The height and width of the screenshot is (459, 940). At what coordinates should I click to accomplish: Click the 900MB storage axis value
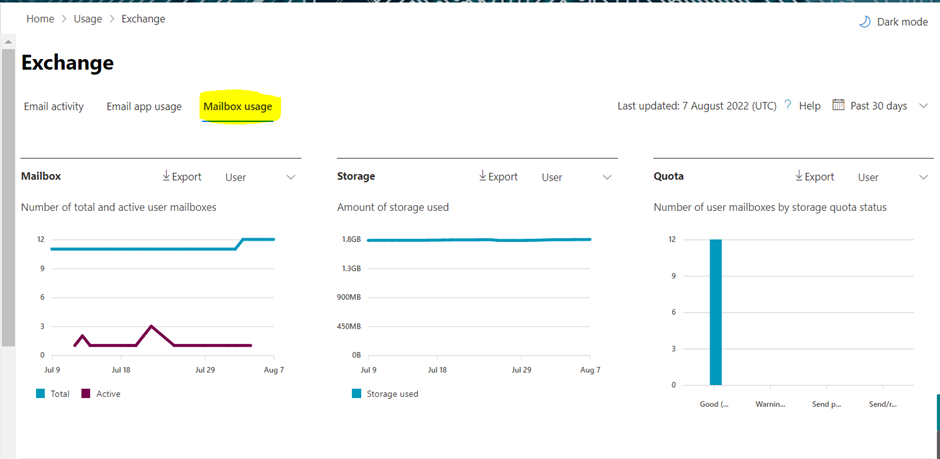(349, 297)
